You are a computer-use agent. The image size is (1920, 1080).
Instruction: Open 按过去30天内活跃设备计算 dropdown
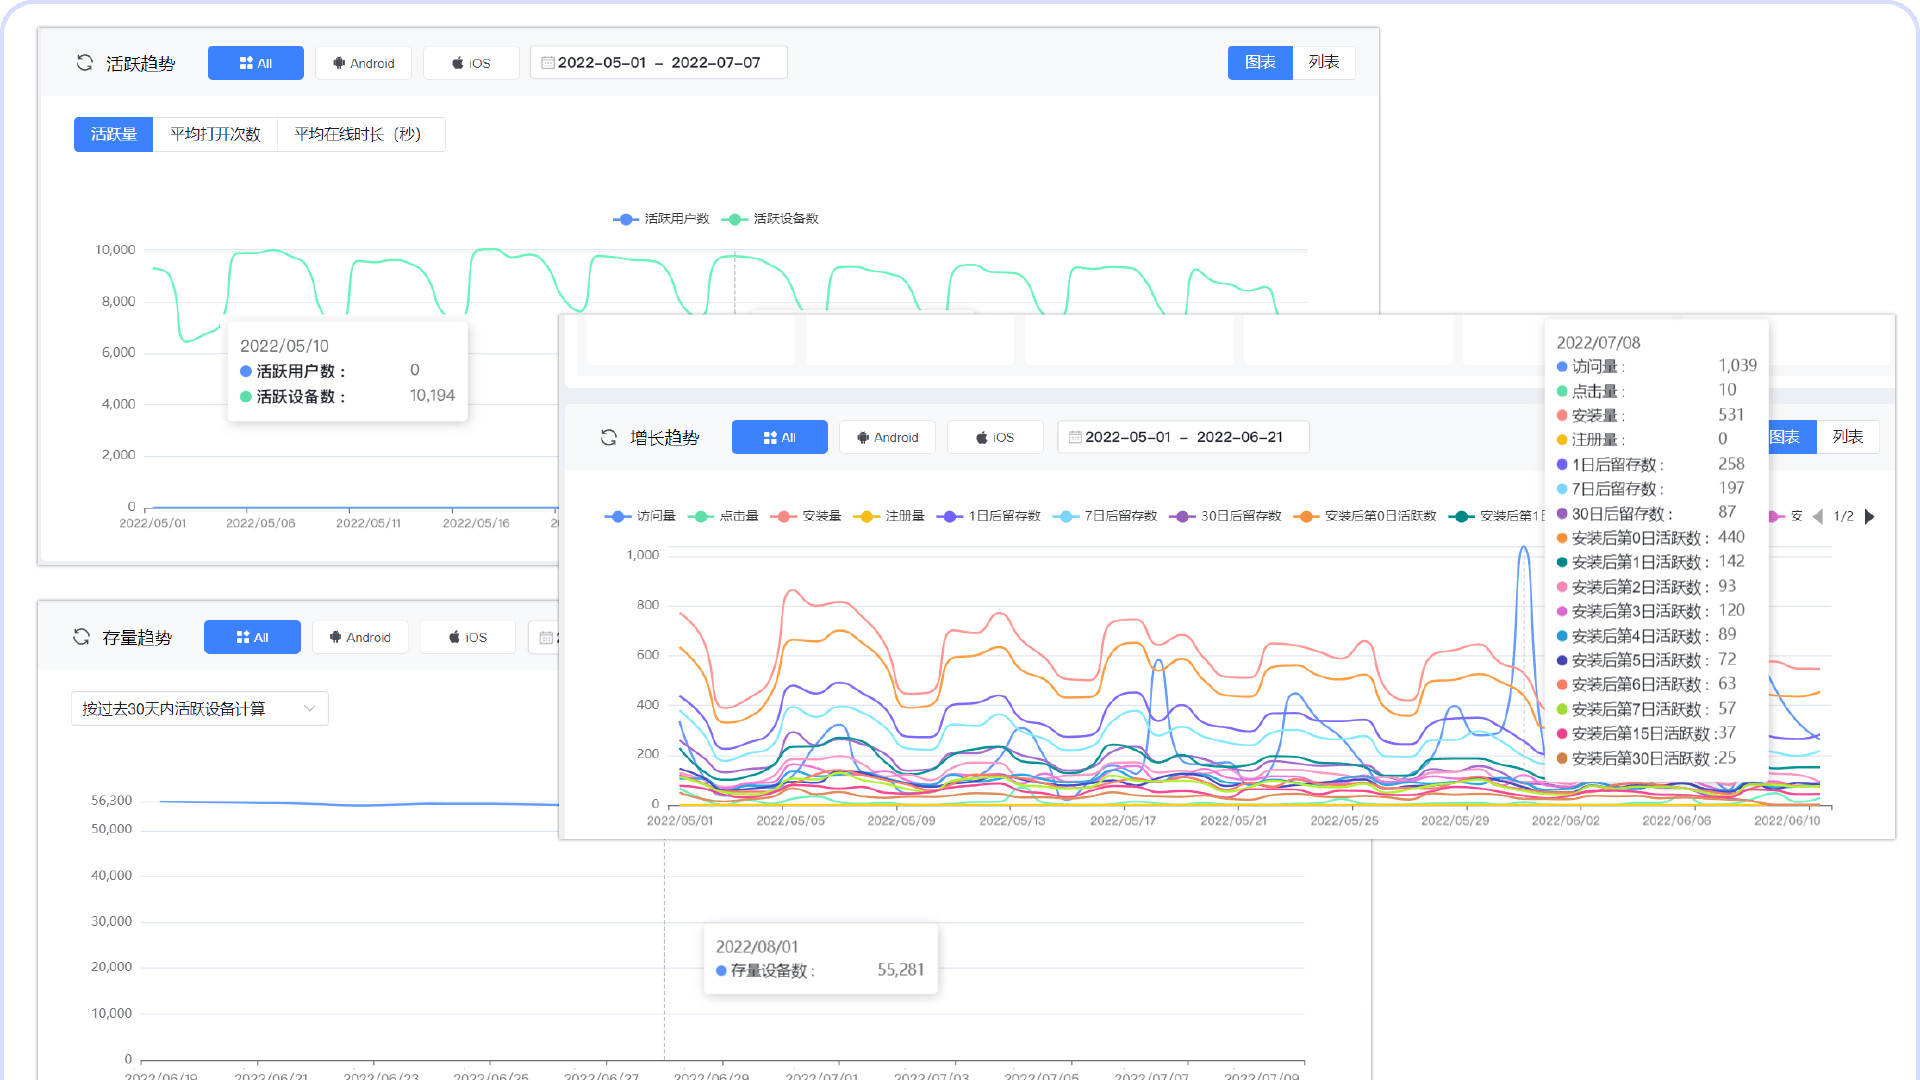click(x=199, y=709)
